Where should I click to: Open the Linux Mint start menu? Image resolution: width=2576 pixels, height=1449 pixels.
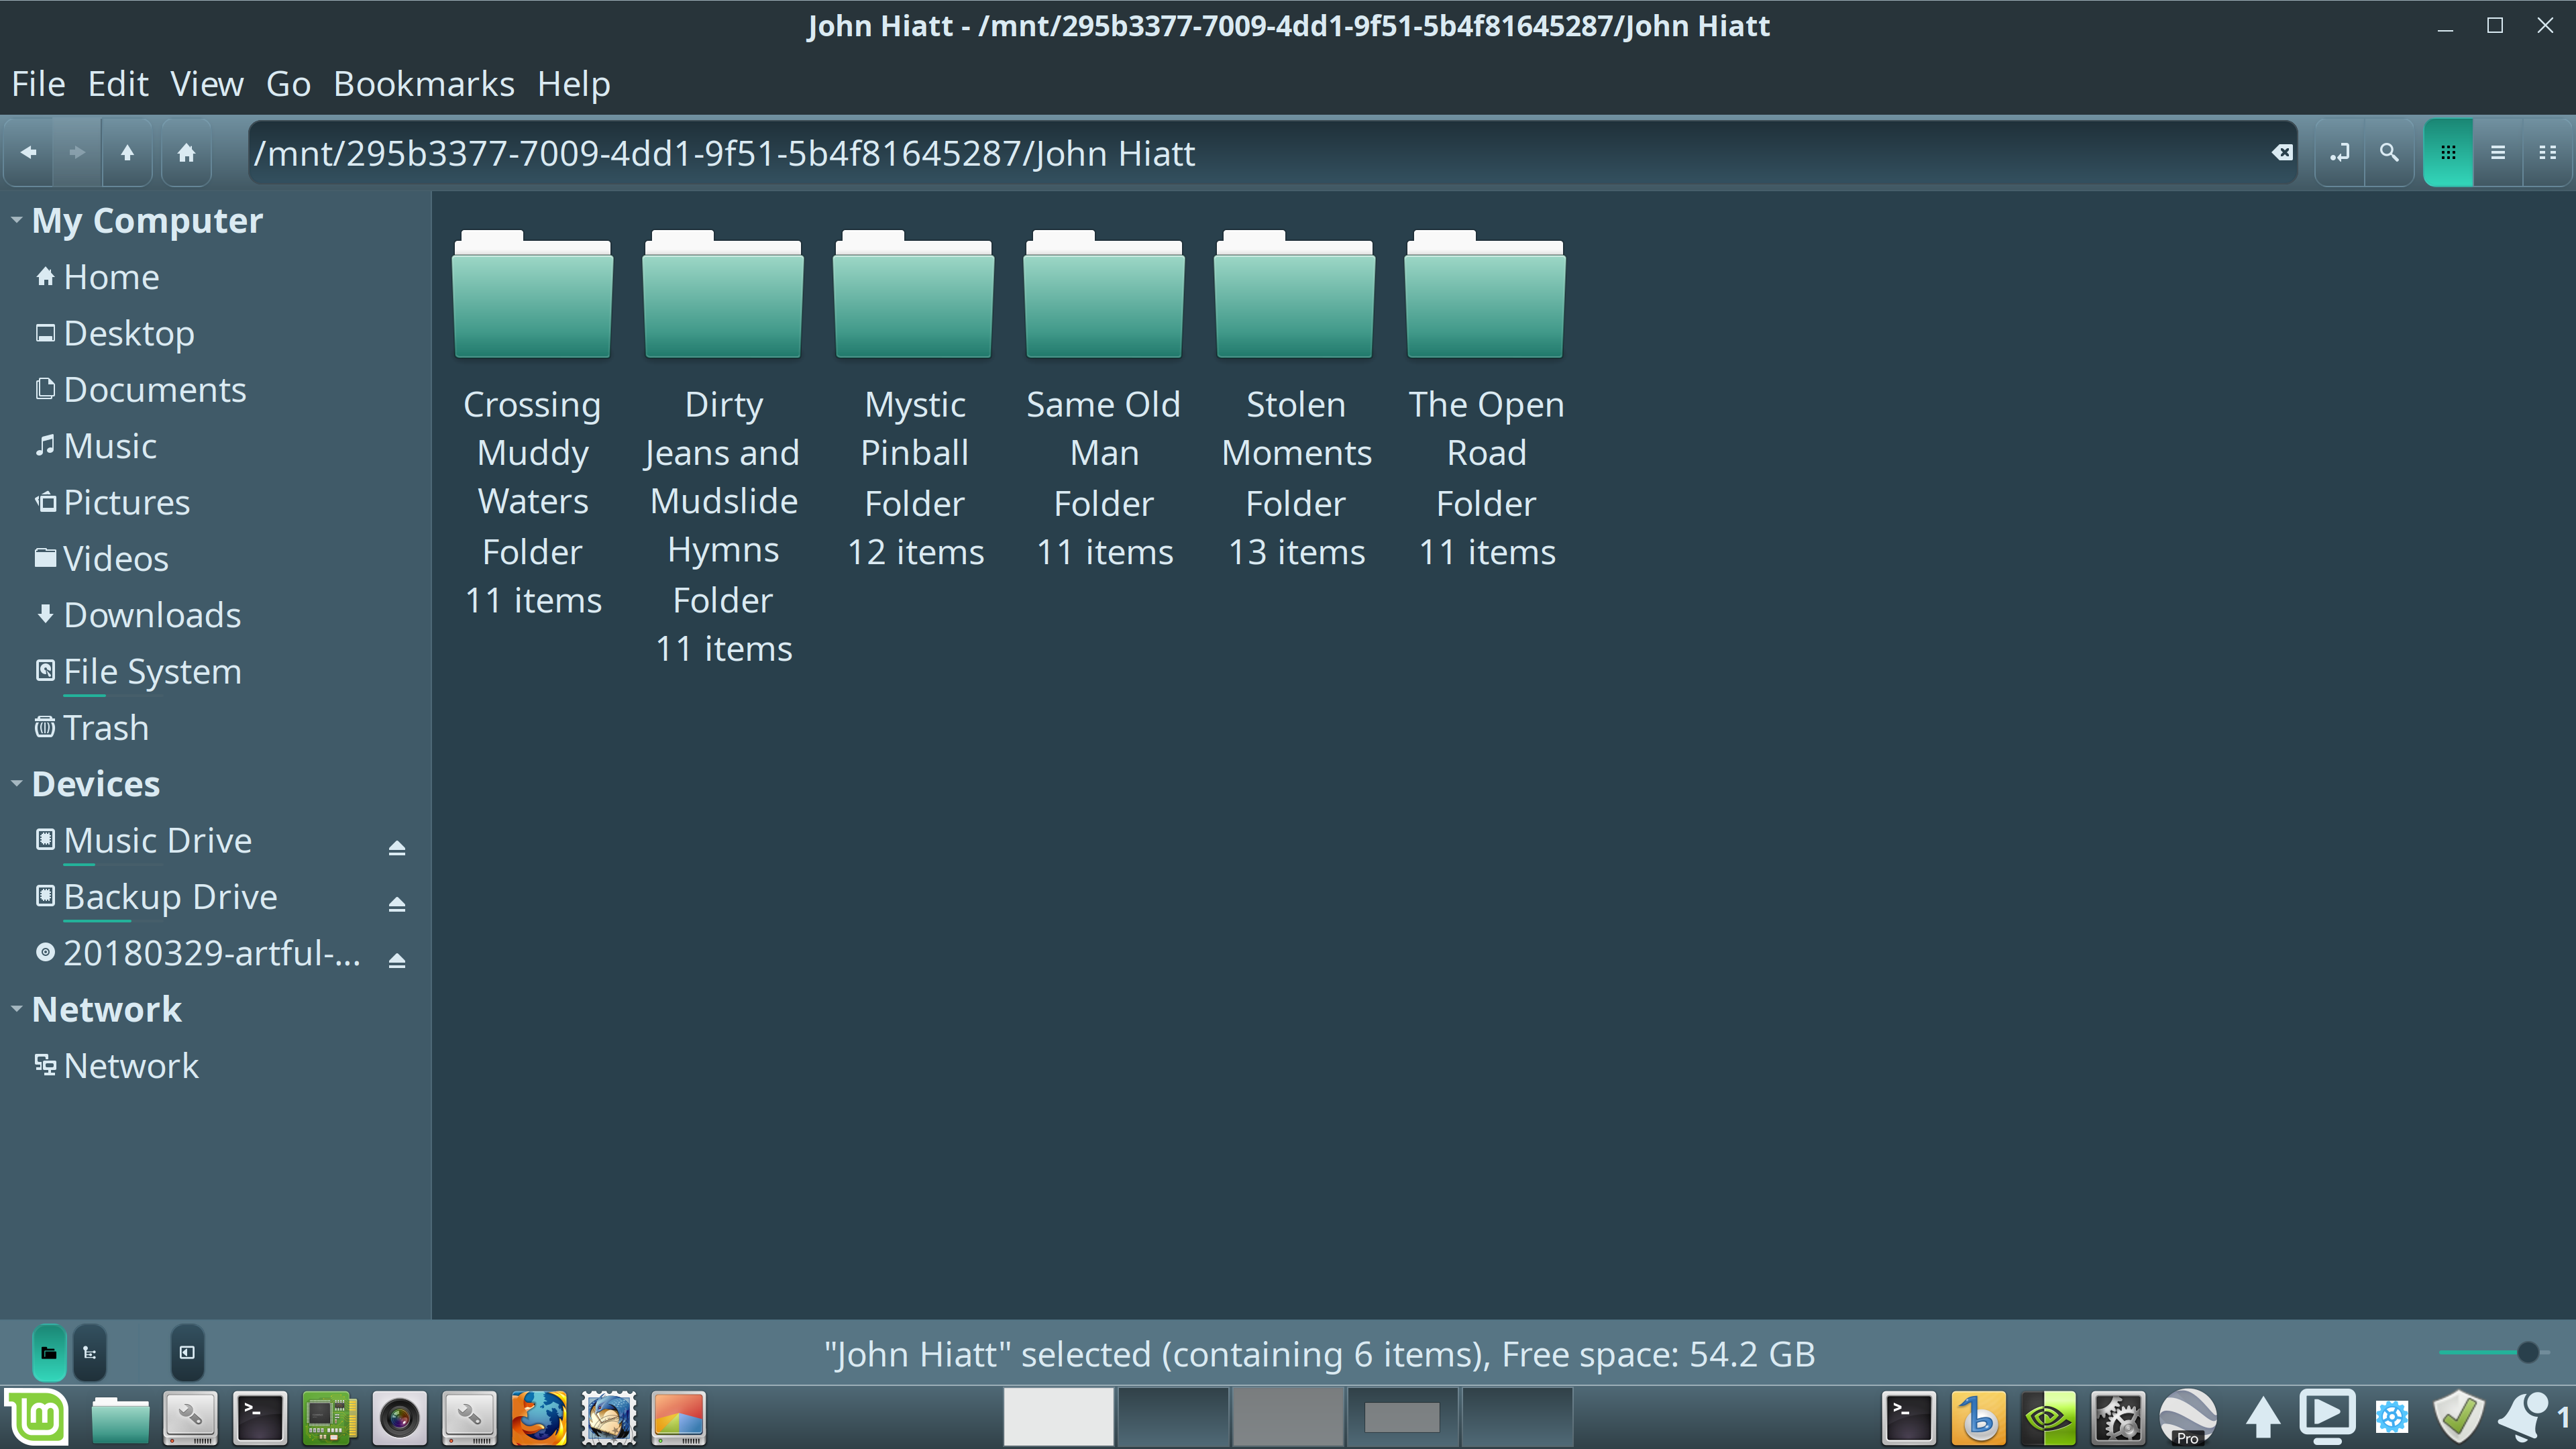[x=37, y=1417]
